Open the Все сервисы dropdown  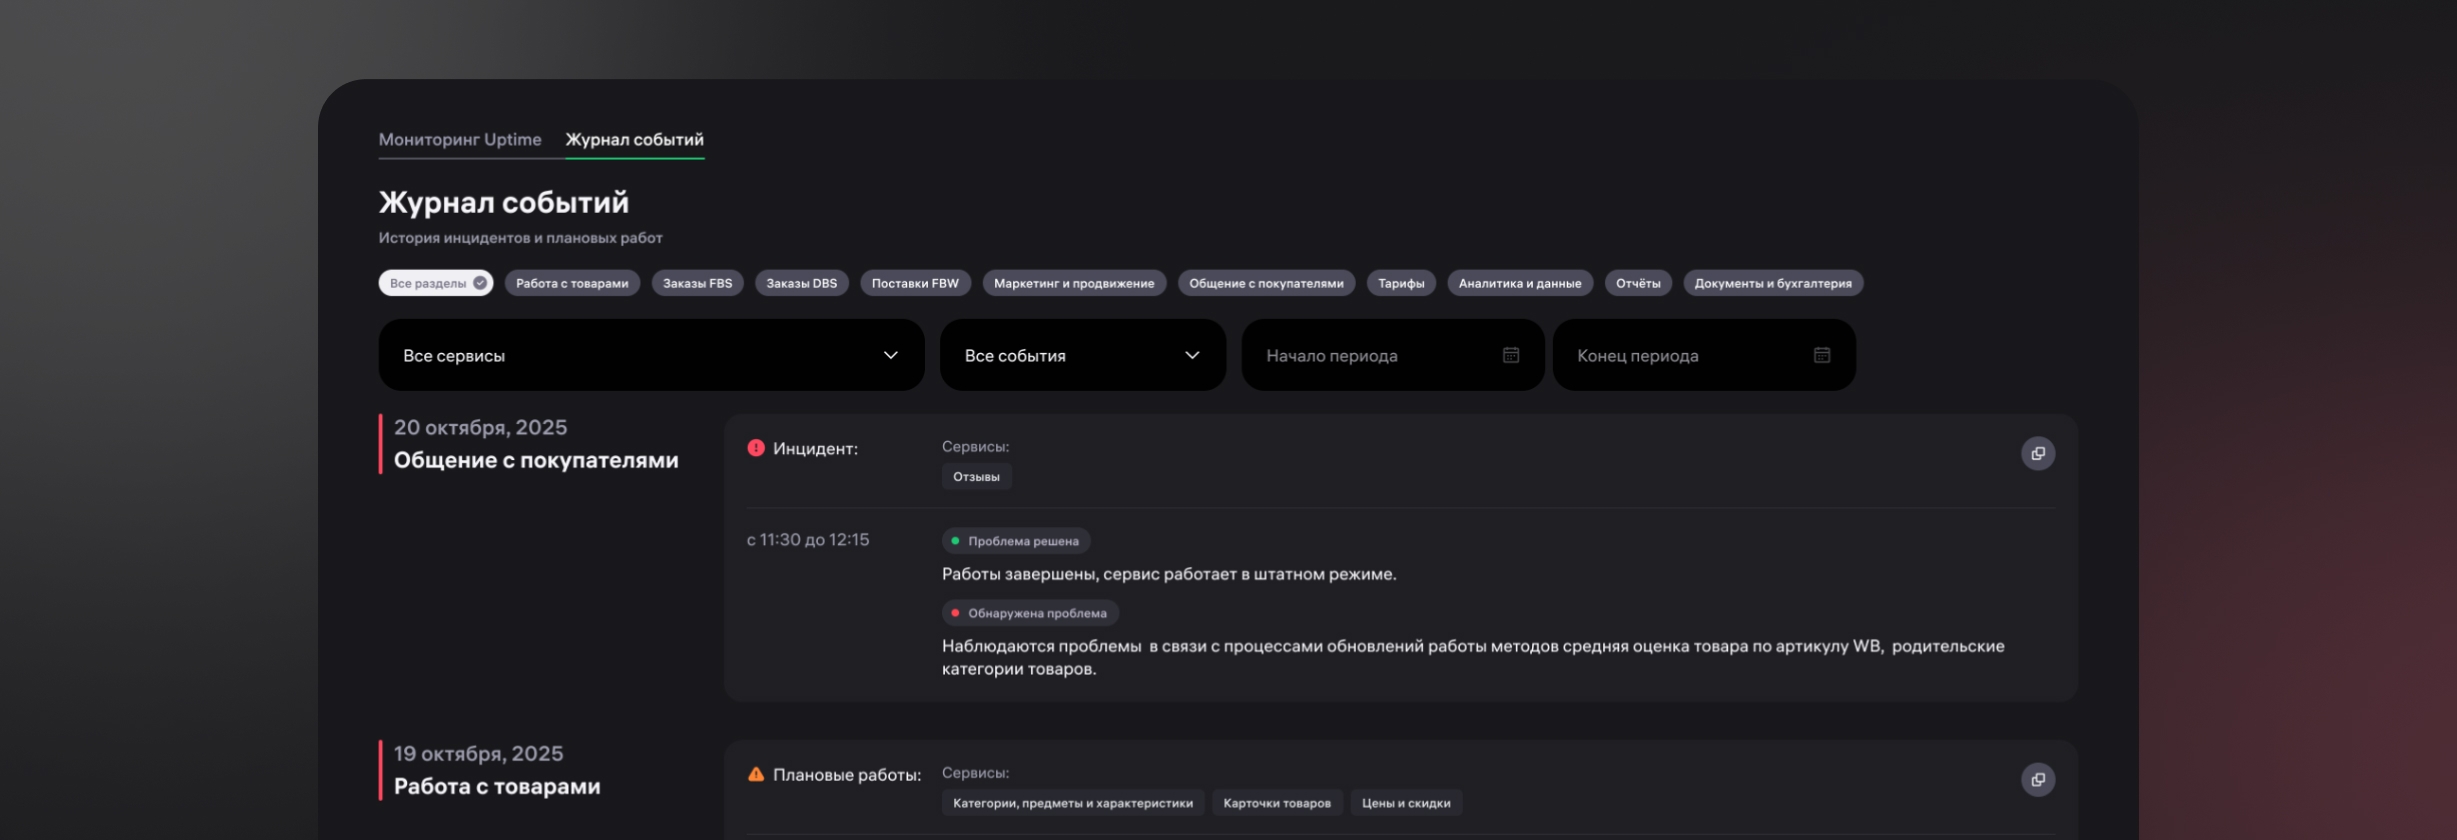(x=650, y=355)
